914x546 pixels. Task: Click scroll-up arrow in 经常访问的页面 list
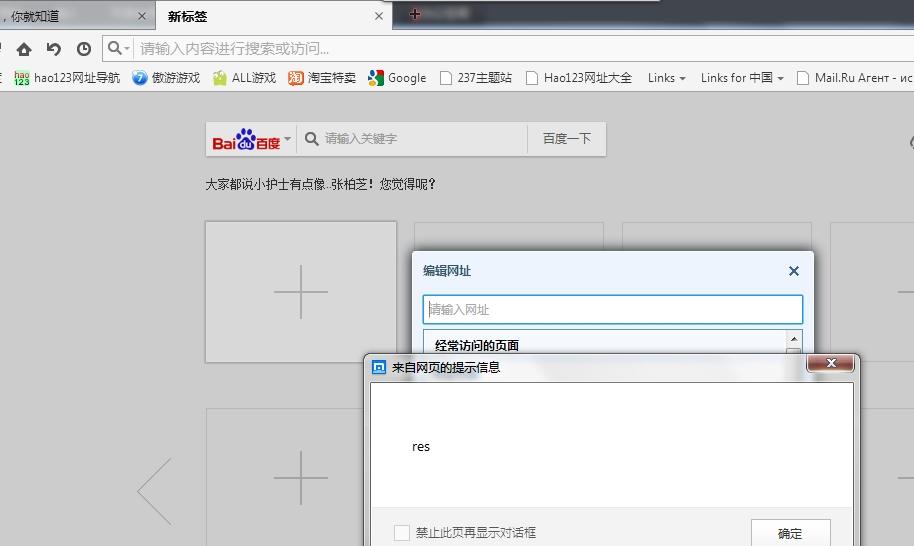coord(793,339)
